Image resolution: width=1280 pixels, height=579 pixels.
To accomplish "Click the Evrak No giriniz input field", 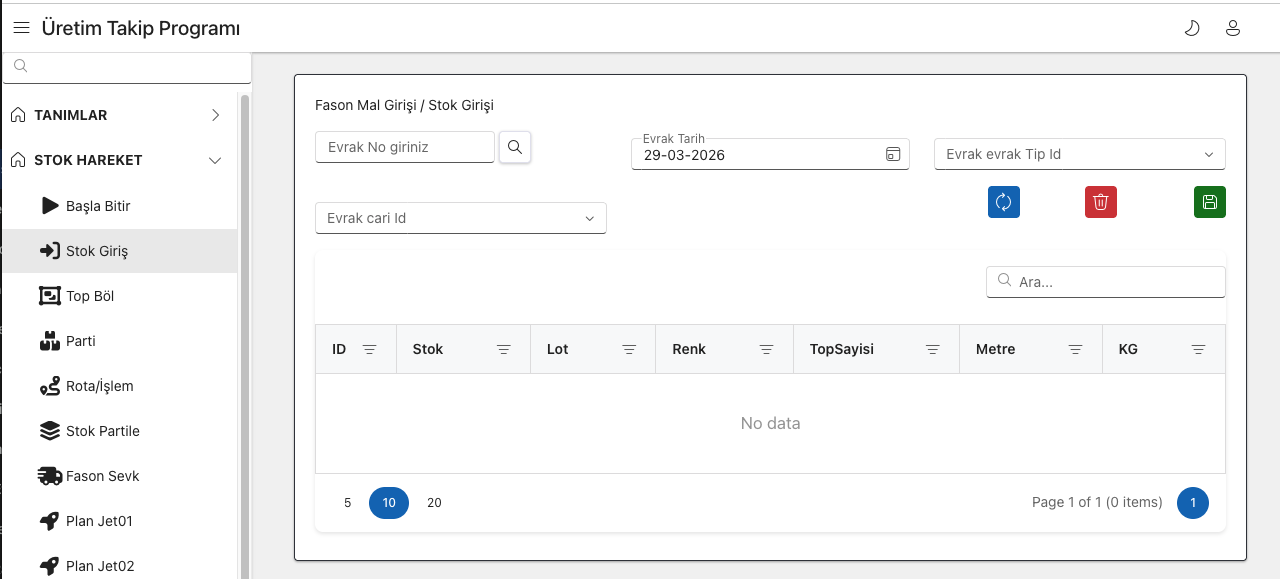I will [405, 147].
